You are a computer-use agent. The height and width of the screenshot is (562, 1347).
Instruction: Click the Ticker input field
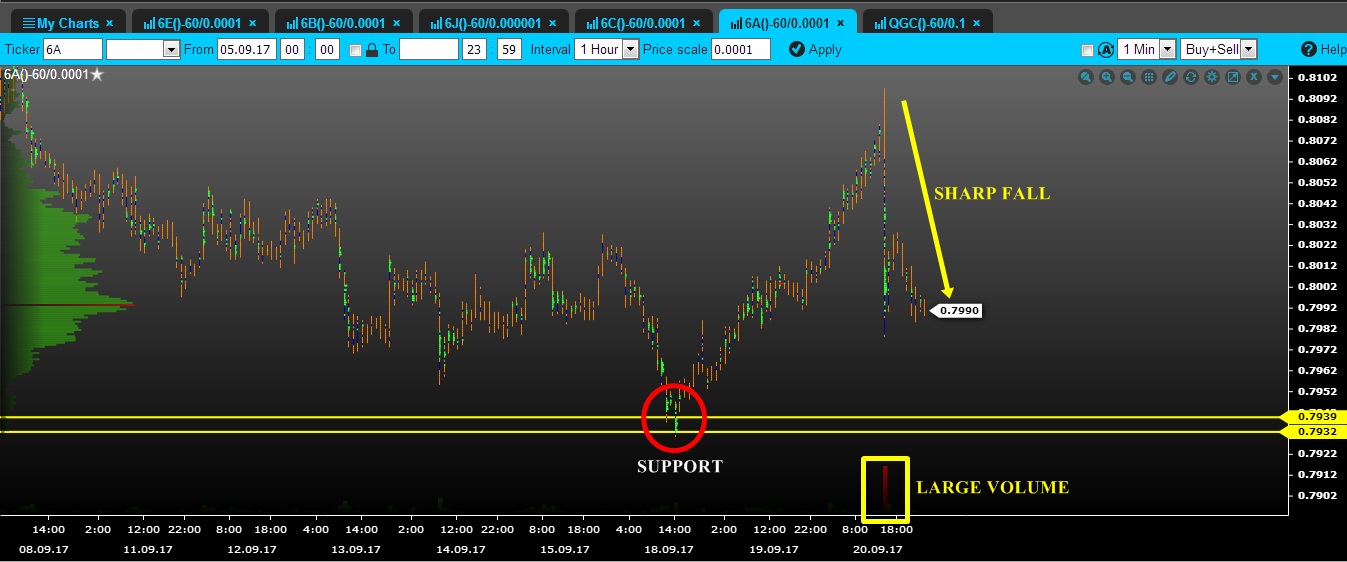[72, 49]
